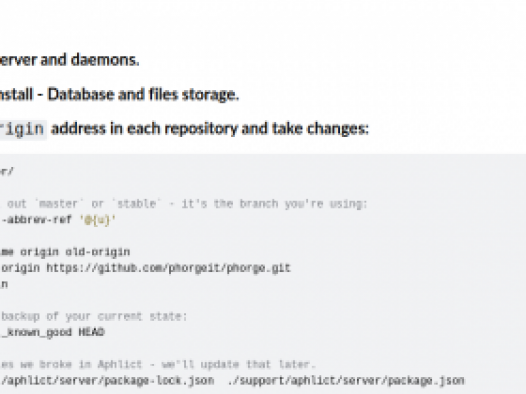Click the '@{u}' string in the code block

pyautogui.click(x=98, y=220)
